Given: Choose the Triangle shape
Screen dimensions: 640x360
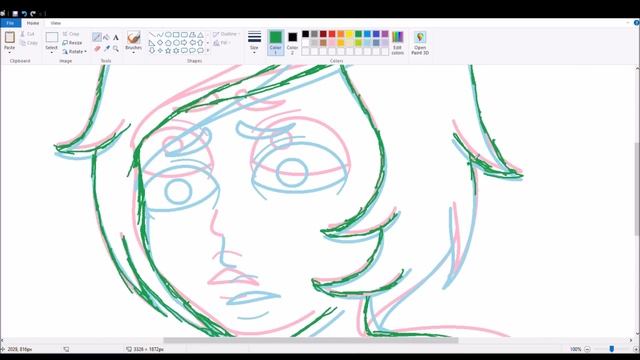Looking at the screenshot, I should [200, 35].
